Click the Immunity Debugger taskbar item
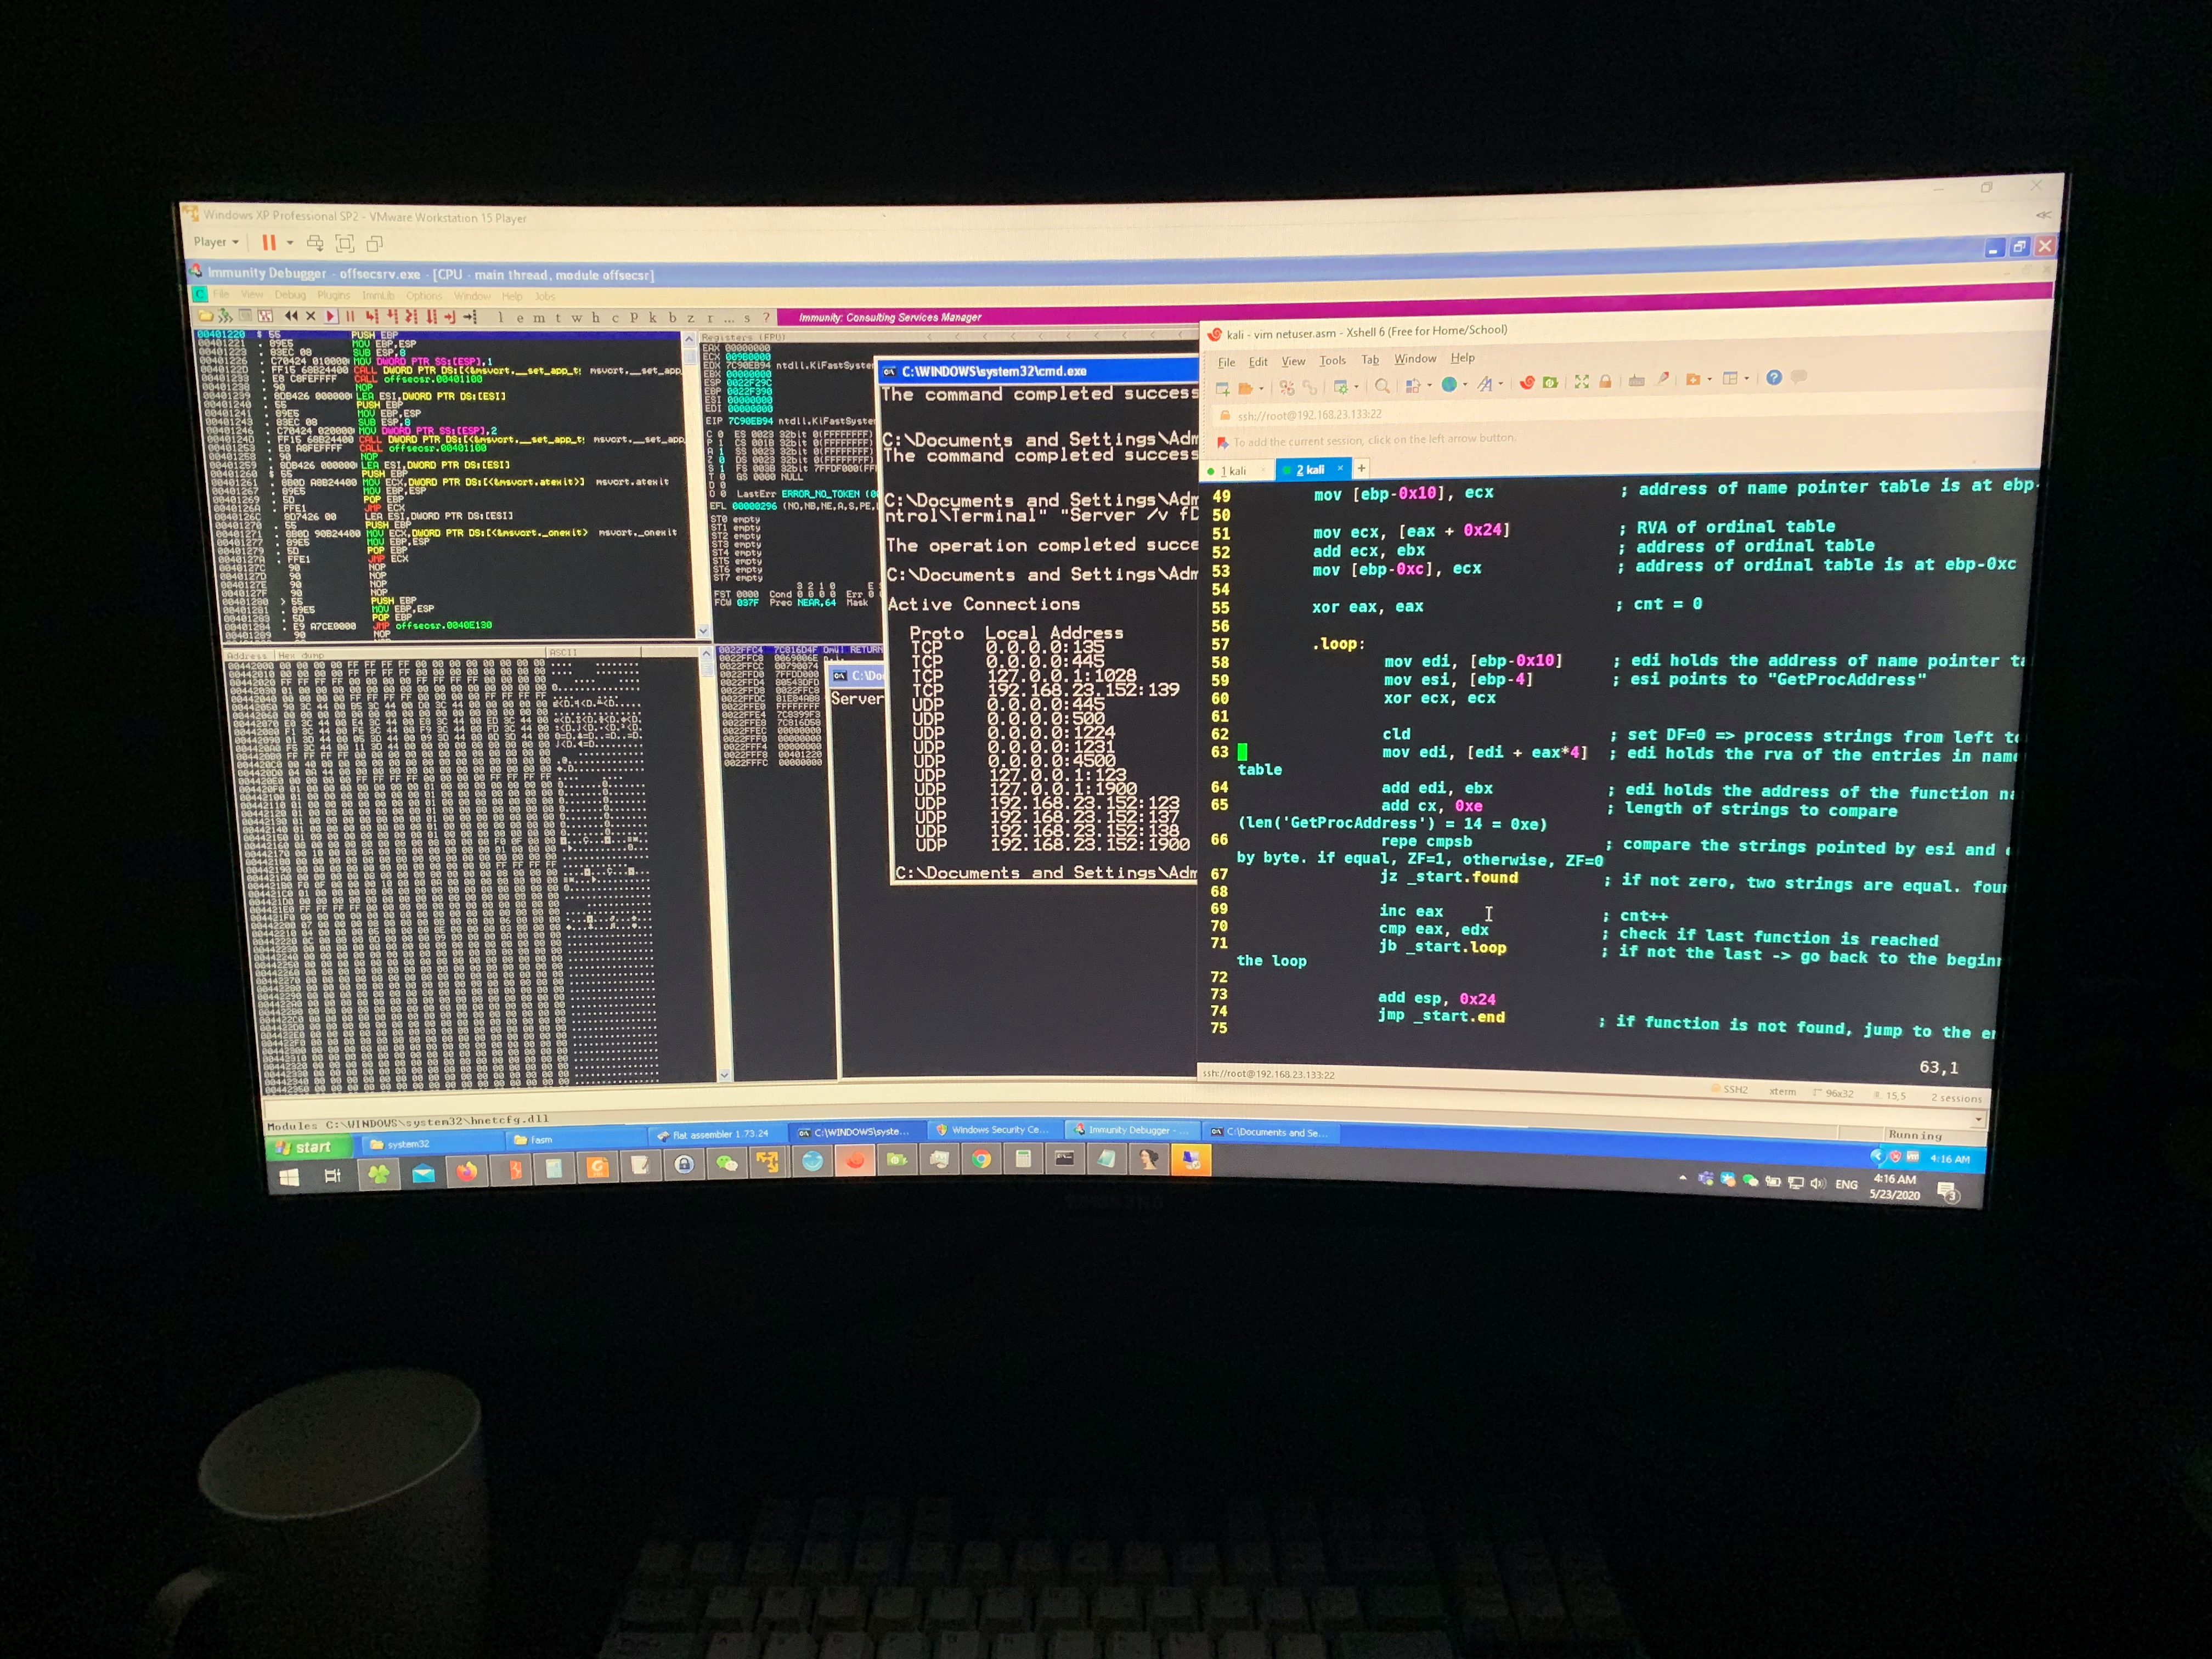 tap(1131, 1130)
